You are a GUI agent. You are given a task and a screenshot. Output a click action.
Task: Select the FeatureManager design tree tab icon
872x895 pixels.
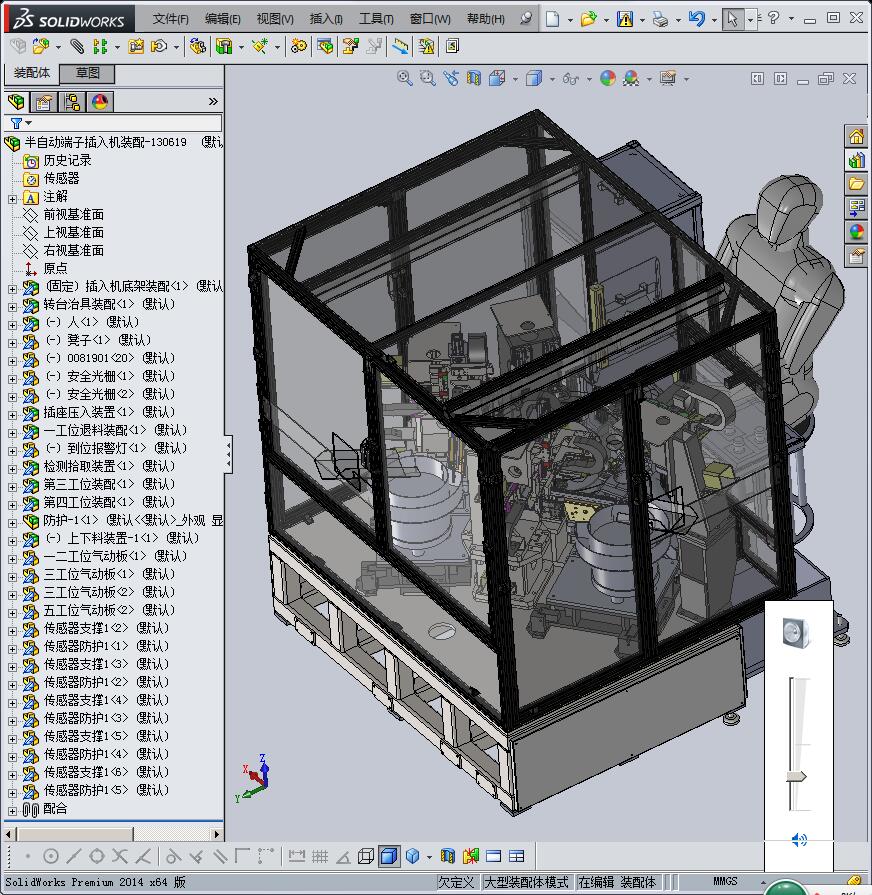pos(16,102)
